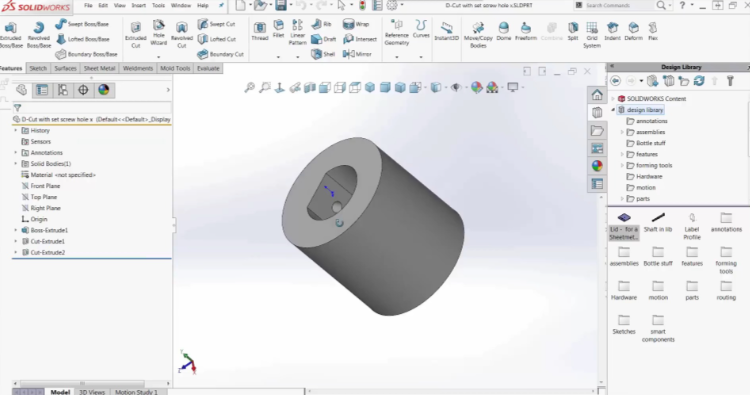Select the Front Plane item

point(41,186)
